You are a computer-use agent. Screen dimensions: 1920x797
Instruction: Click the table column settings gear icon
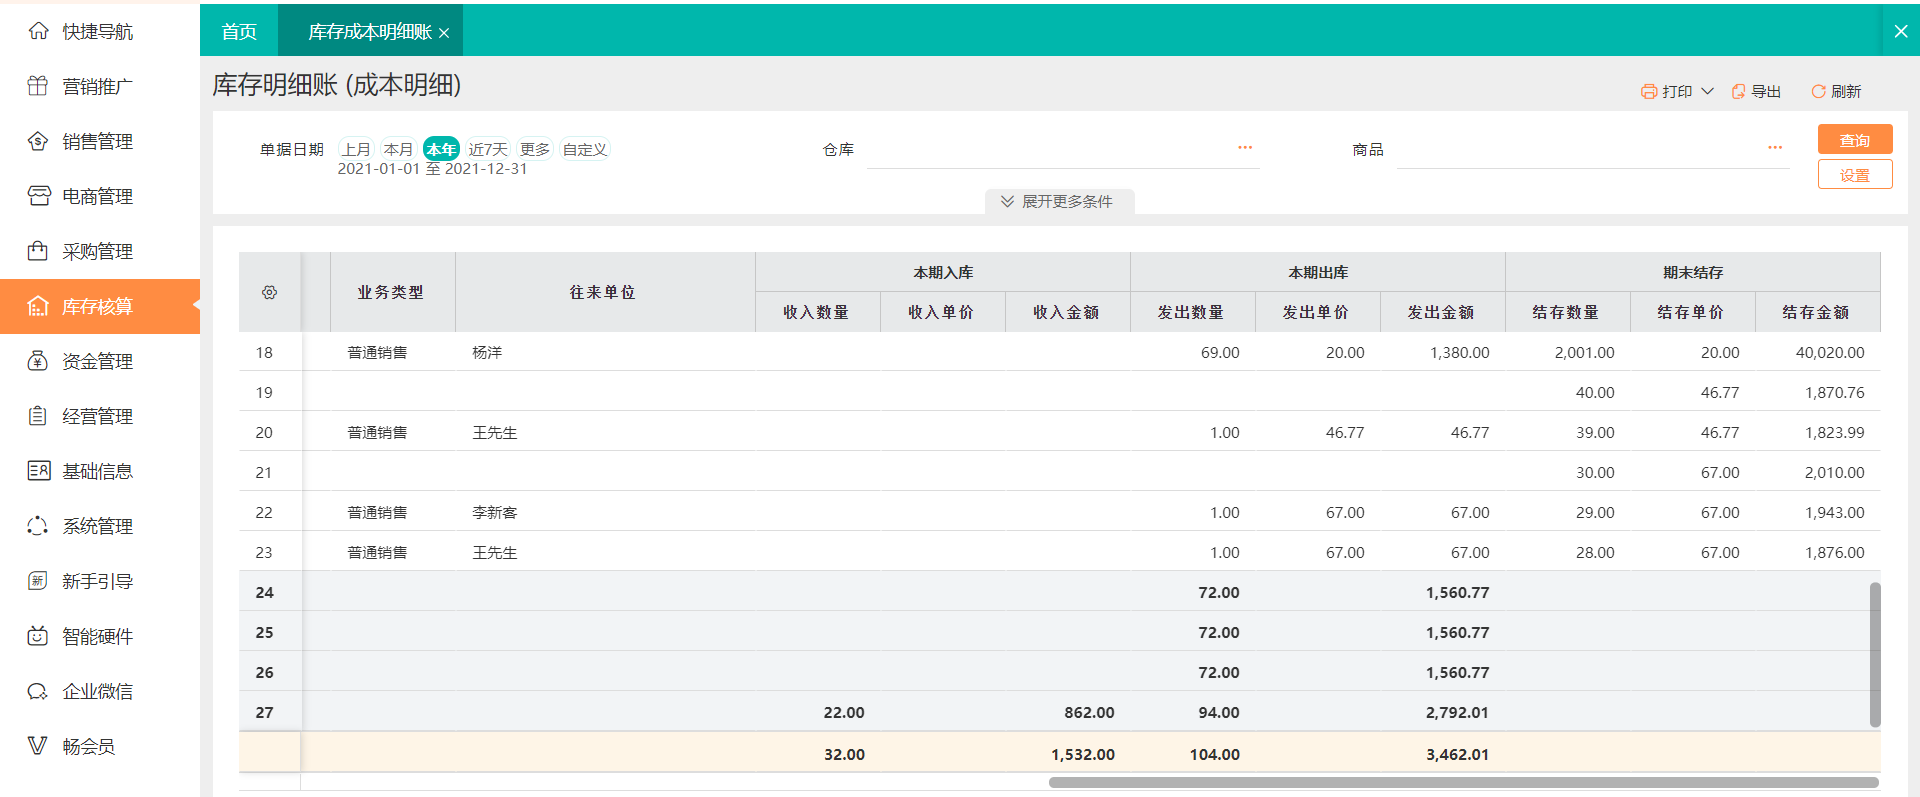pyautogui.click(x=269, y=292)
